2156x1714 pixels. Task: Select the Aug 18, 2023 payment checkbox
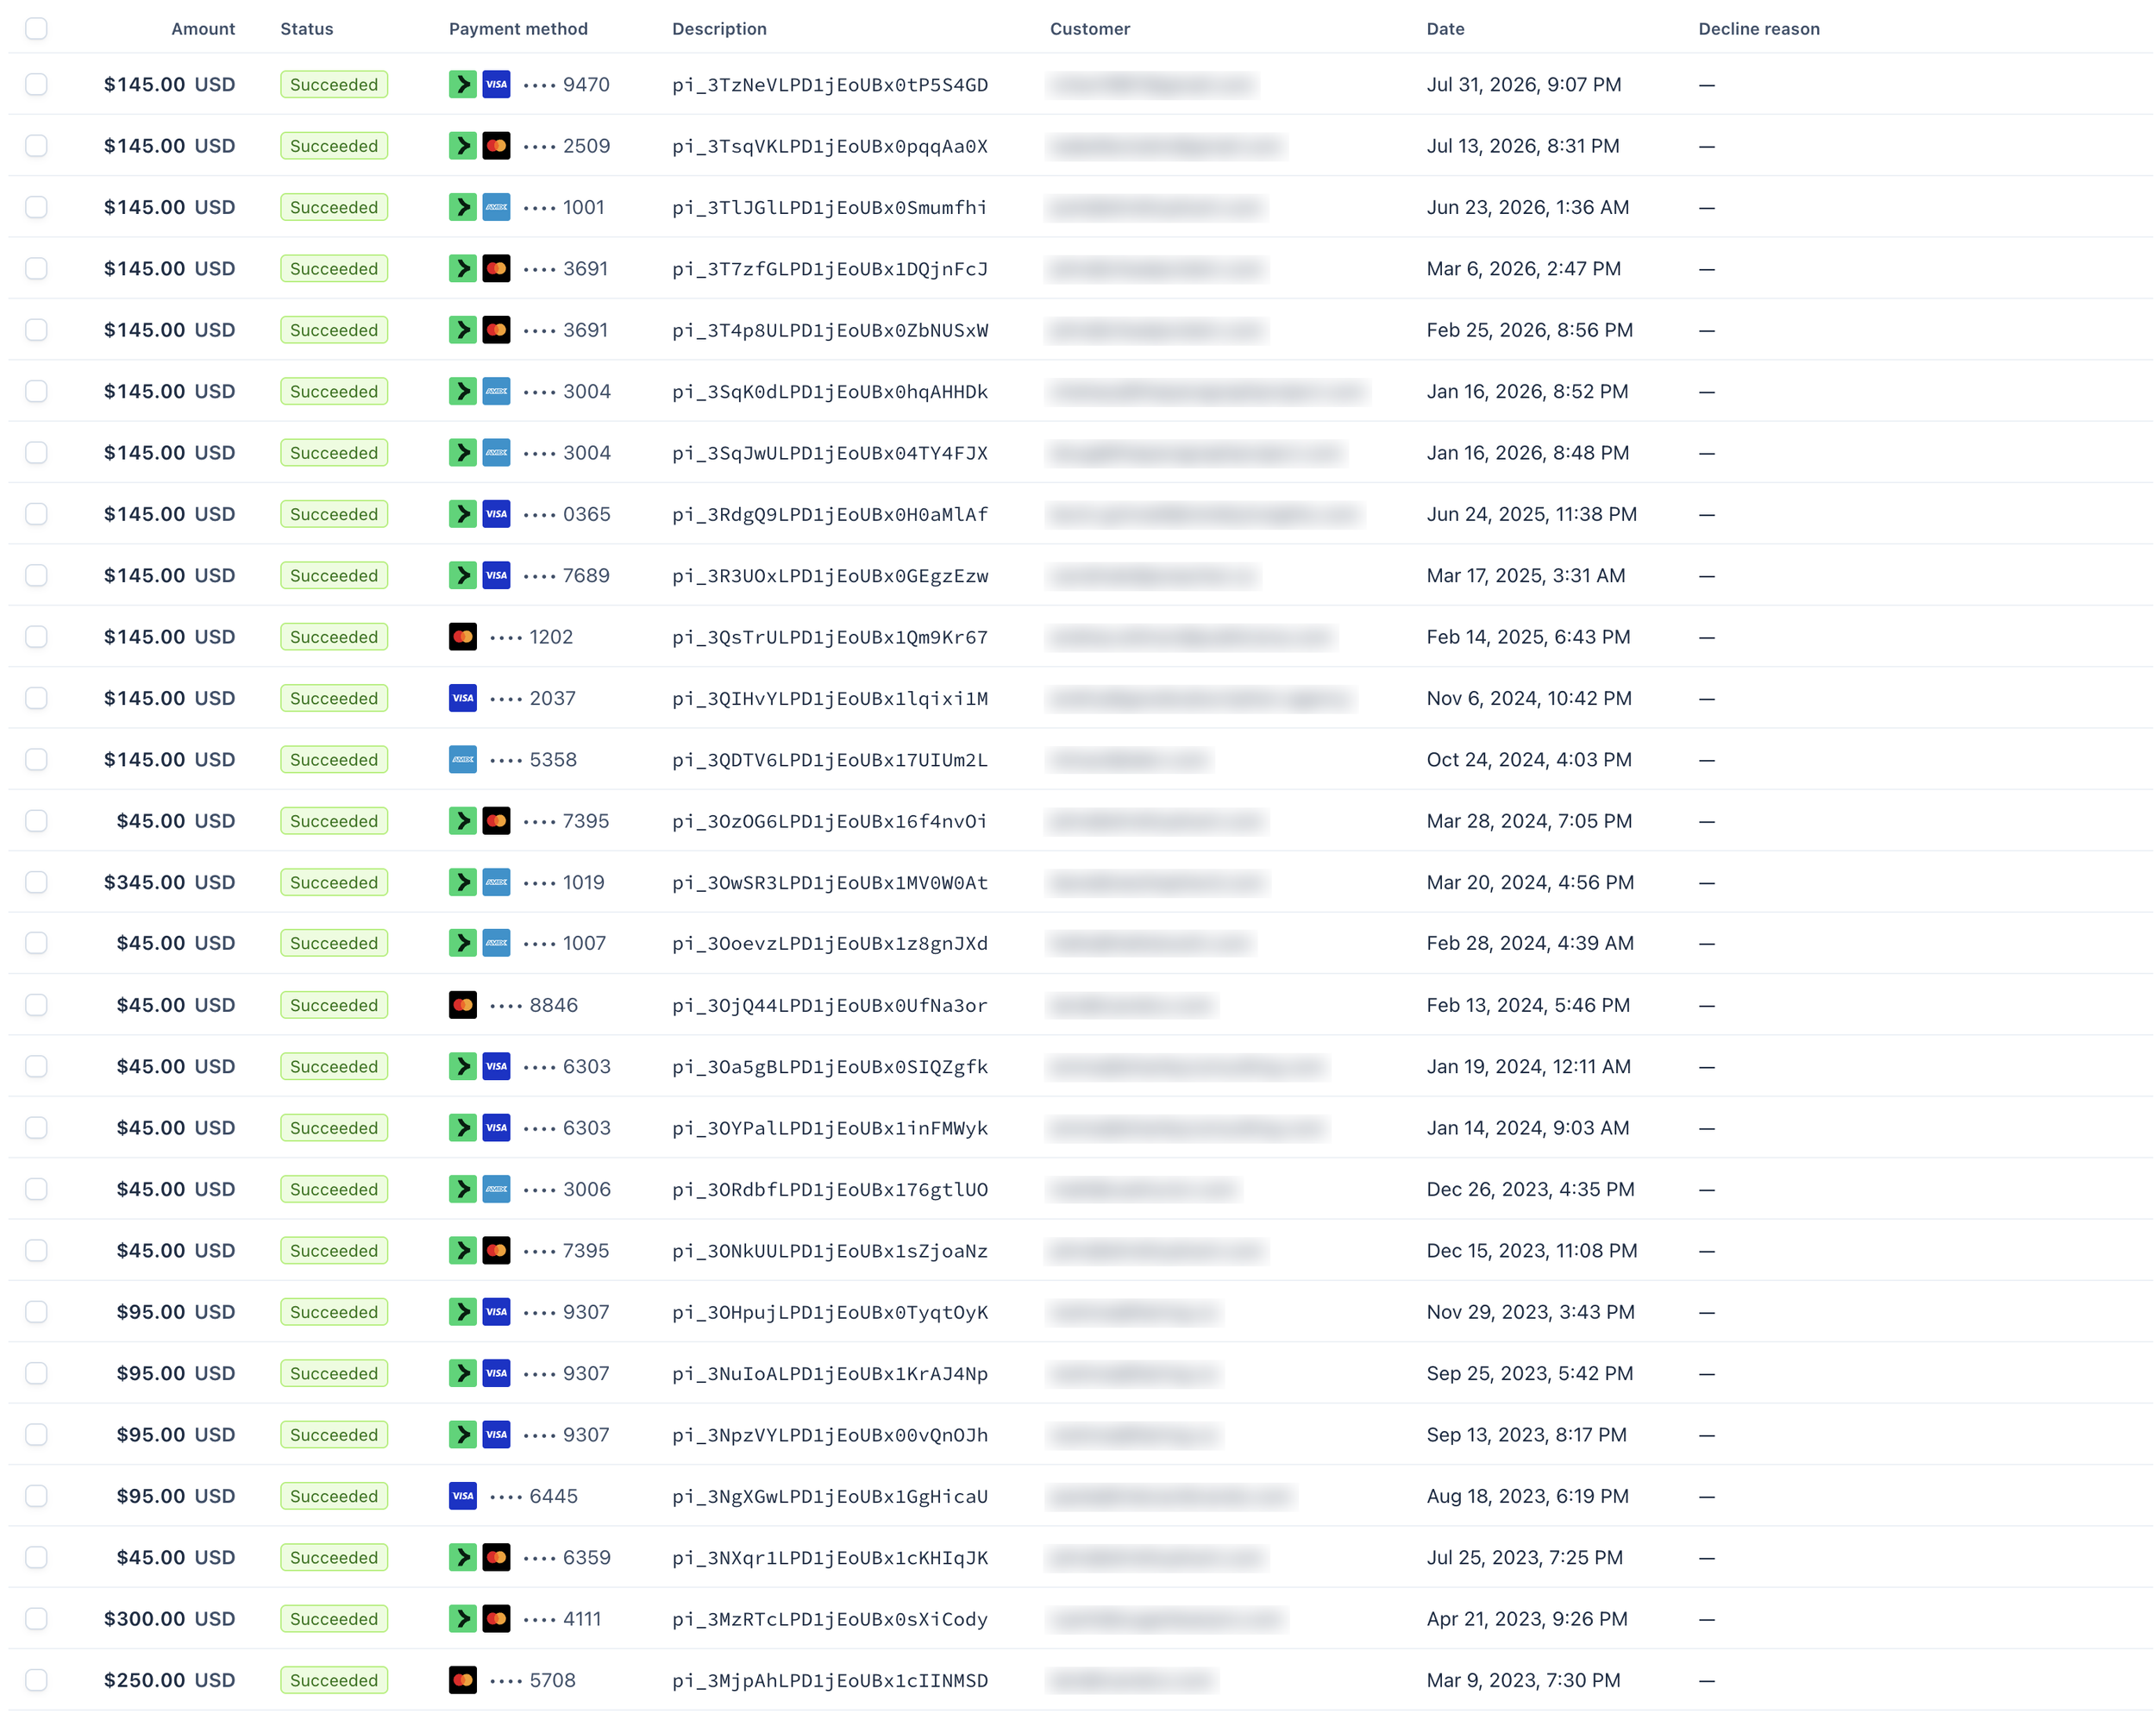36,1496
